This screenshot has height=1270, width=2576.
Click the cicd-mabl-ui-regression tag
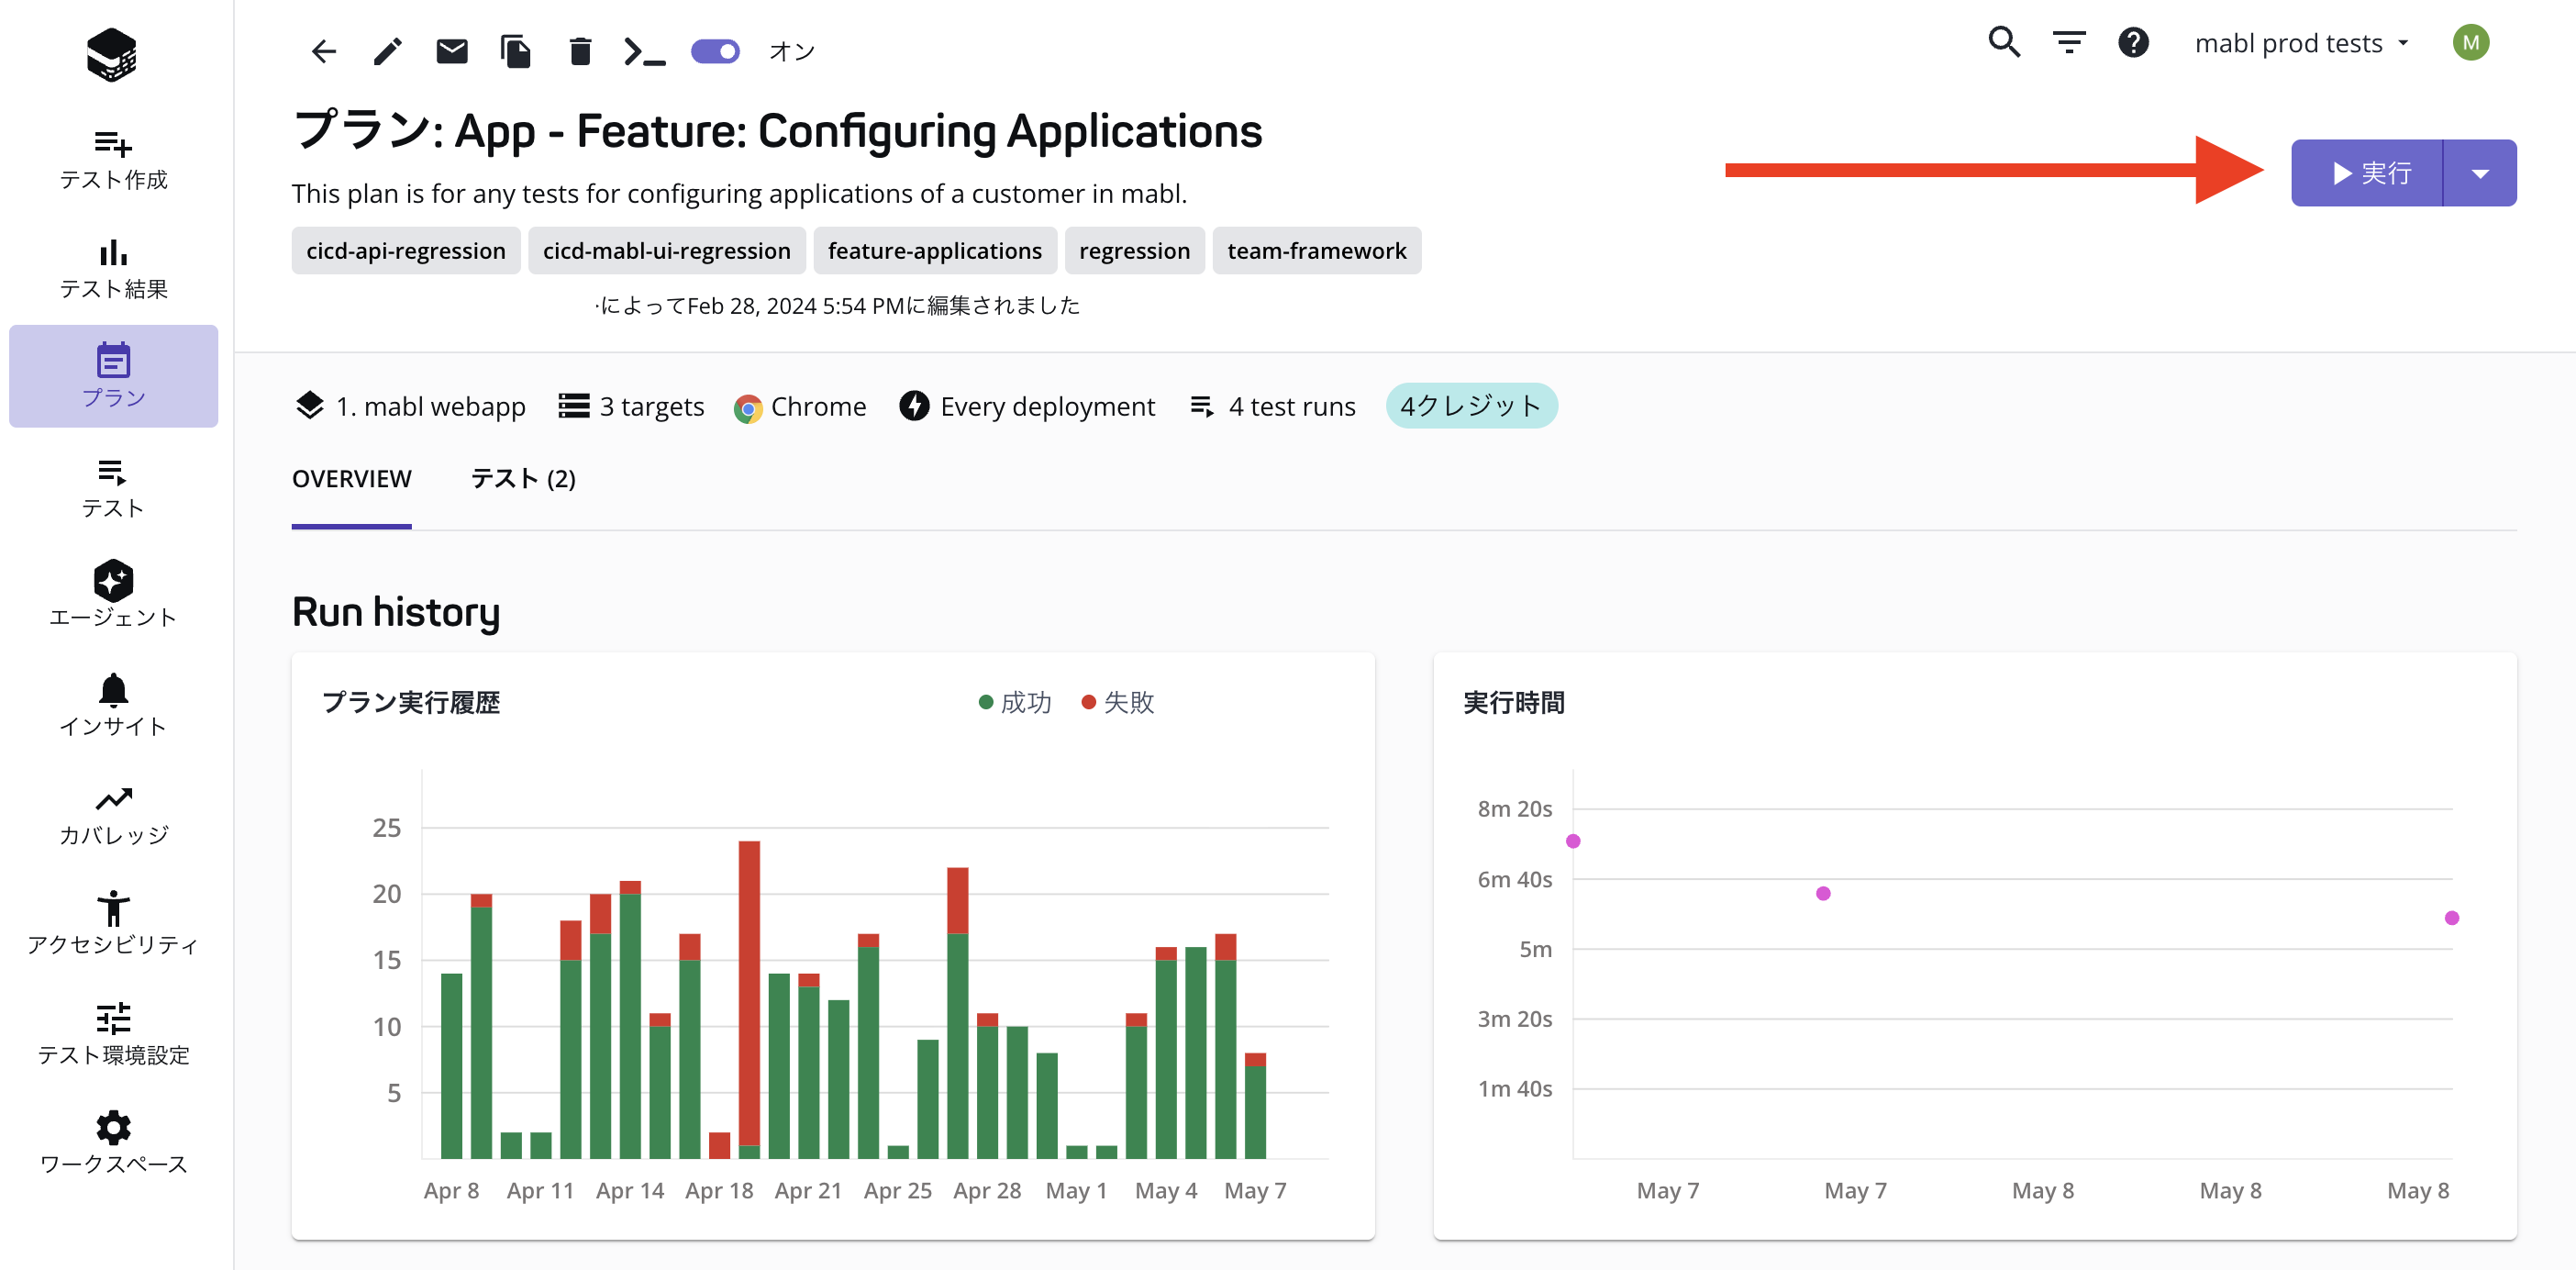coord(667,250)
